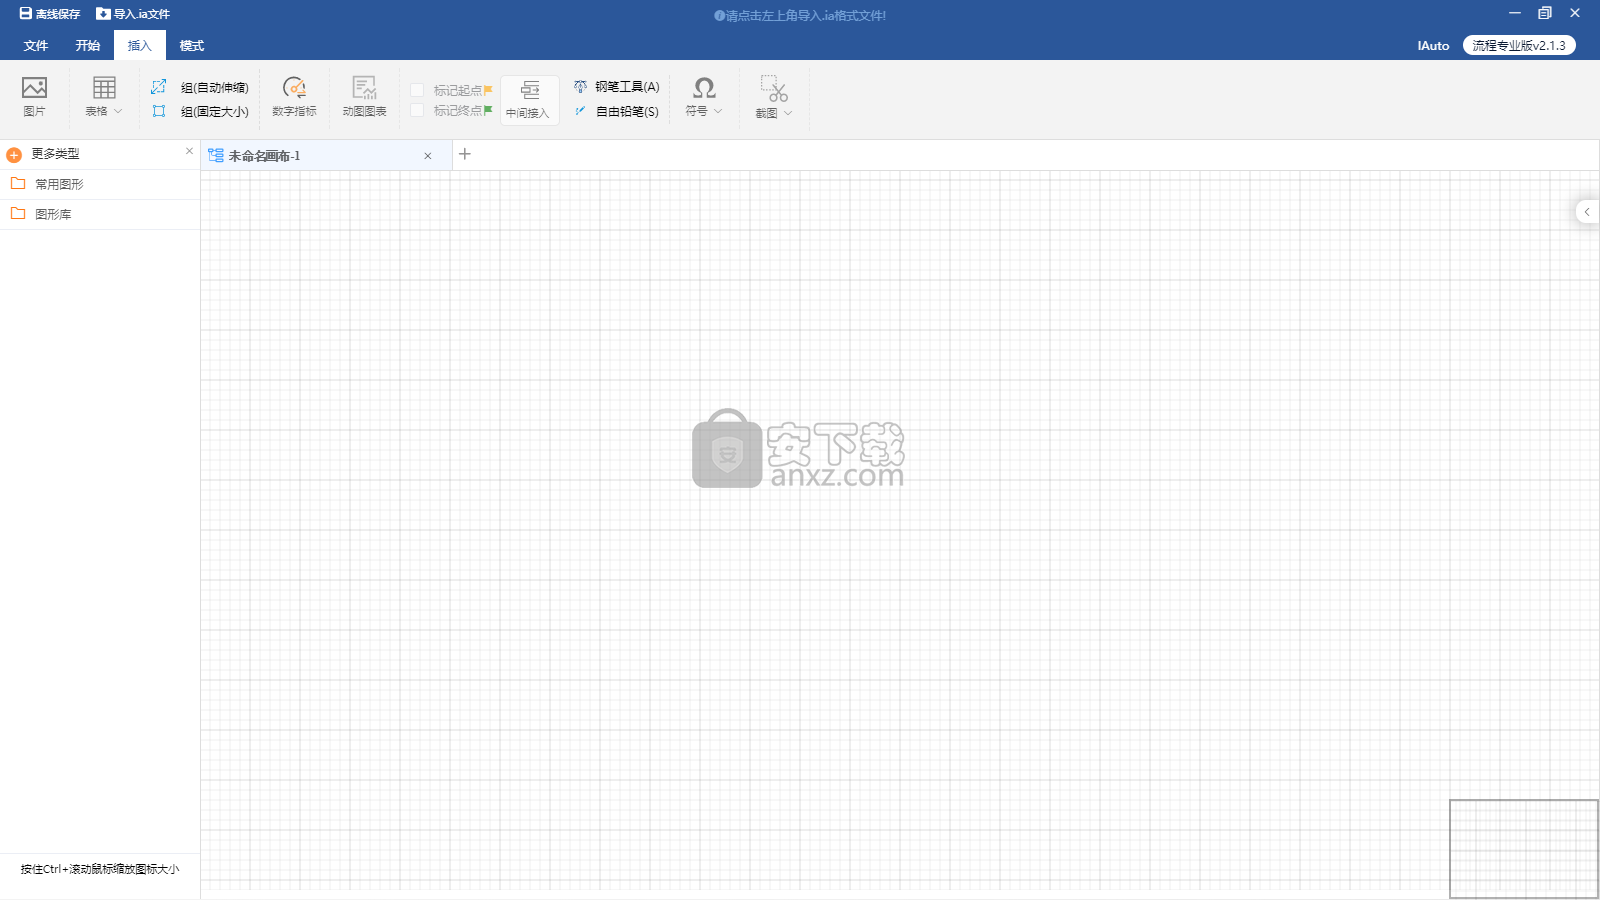The width and height of the screenshot is (1600, 900).
Task: Restore the window size
Action: [x=1545, y=13]
